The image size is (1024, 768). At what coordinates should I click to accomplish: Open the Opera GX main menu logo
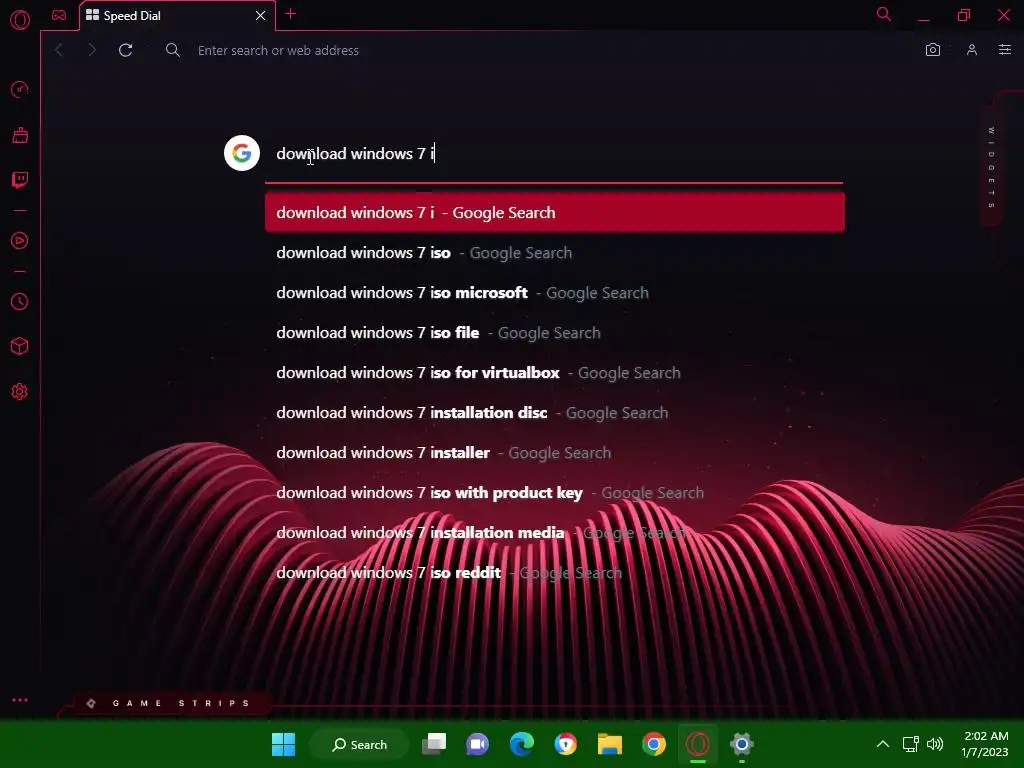pos(20,20)
